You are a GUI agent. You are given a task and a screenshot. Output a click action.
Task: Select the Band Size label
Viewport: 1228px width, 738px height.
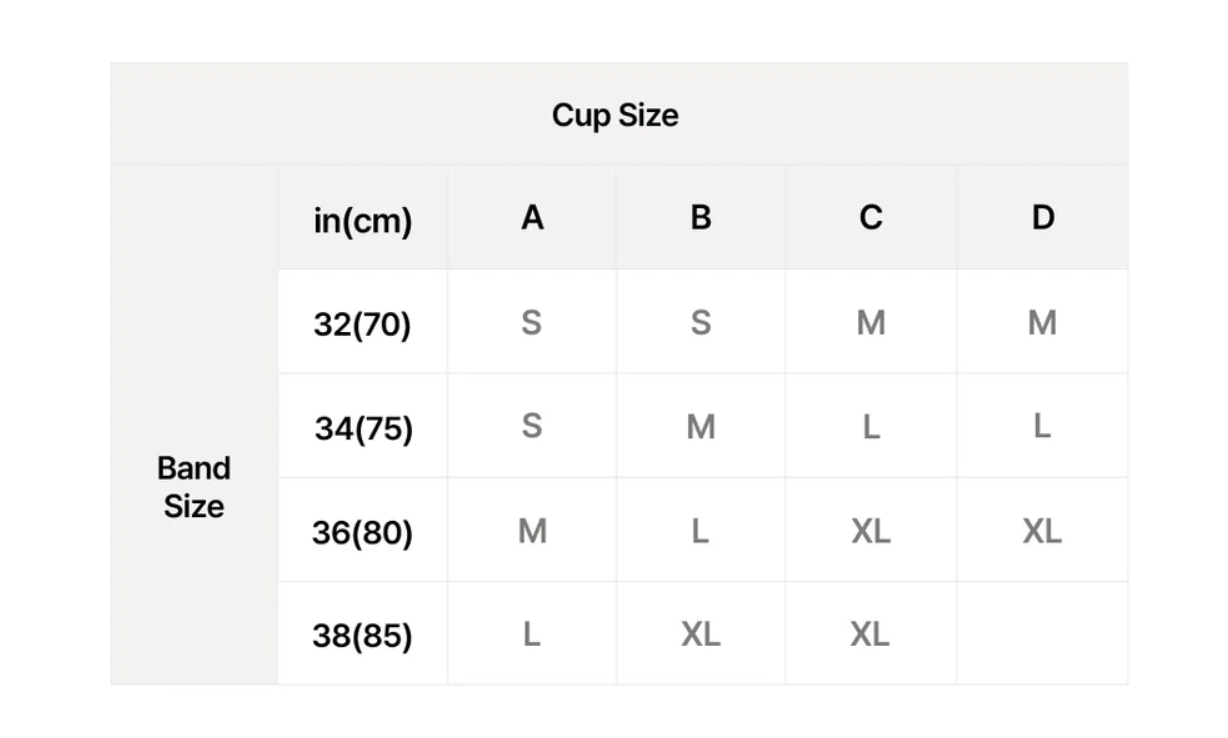[194, 486]
